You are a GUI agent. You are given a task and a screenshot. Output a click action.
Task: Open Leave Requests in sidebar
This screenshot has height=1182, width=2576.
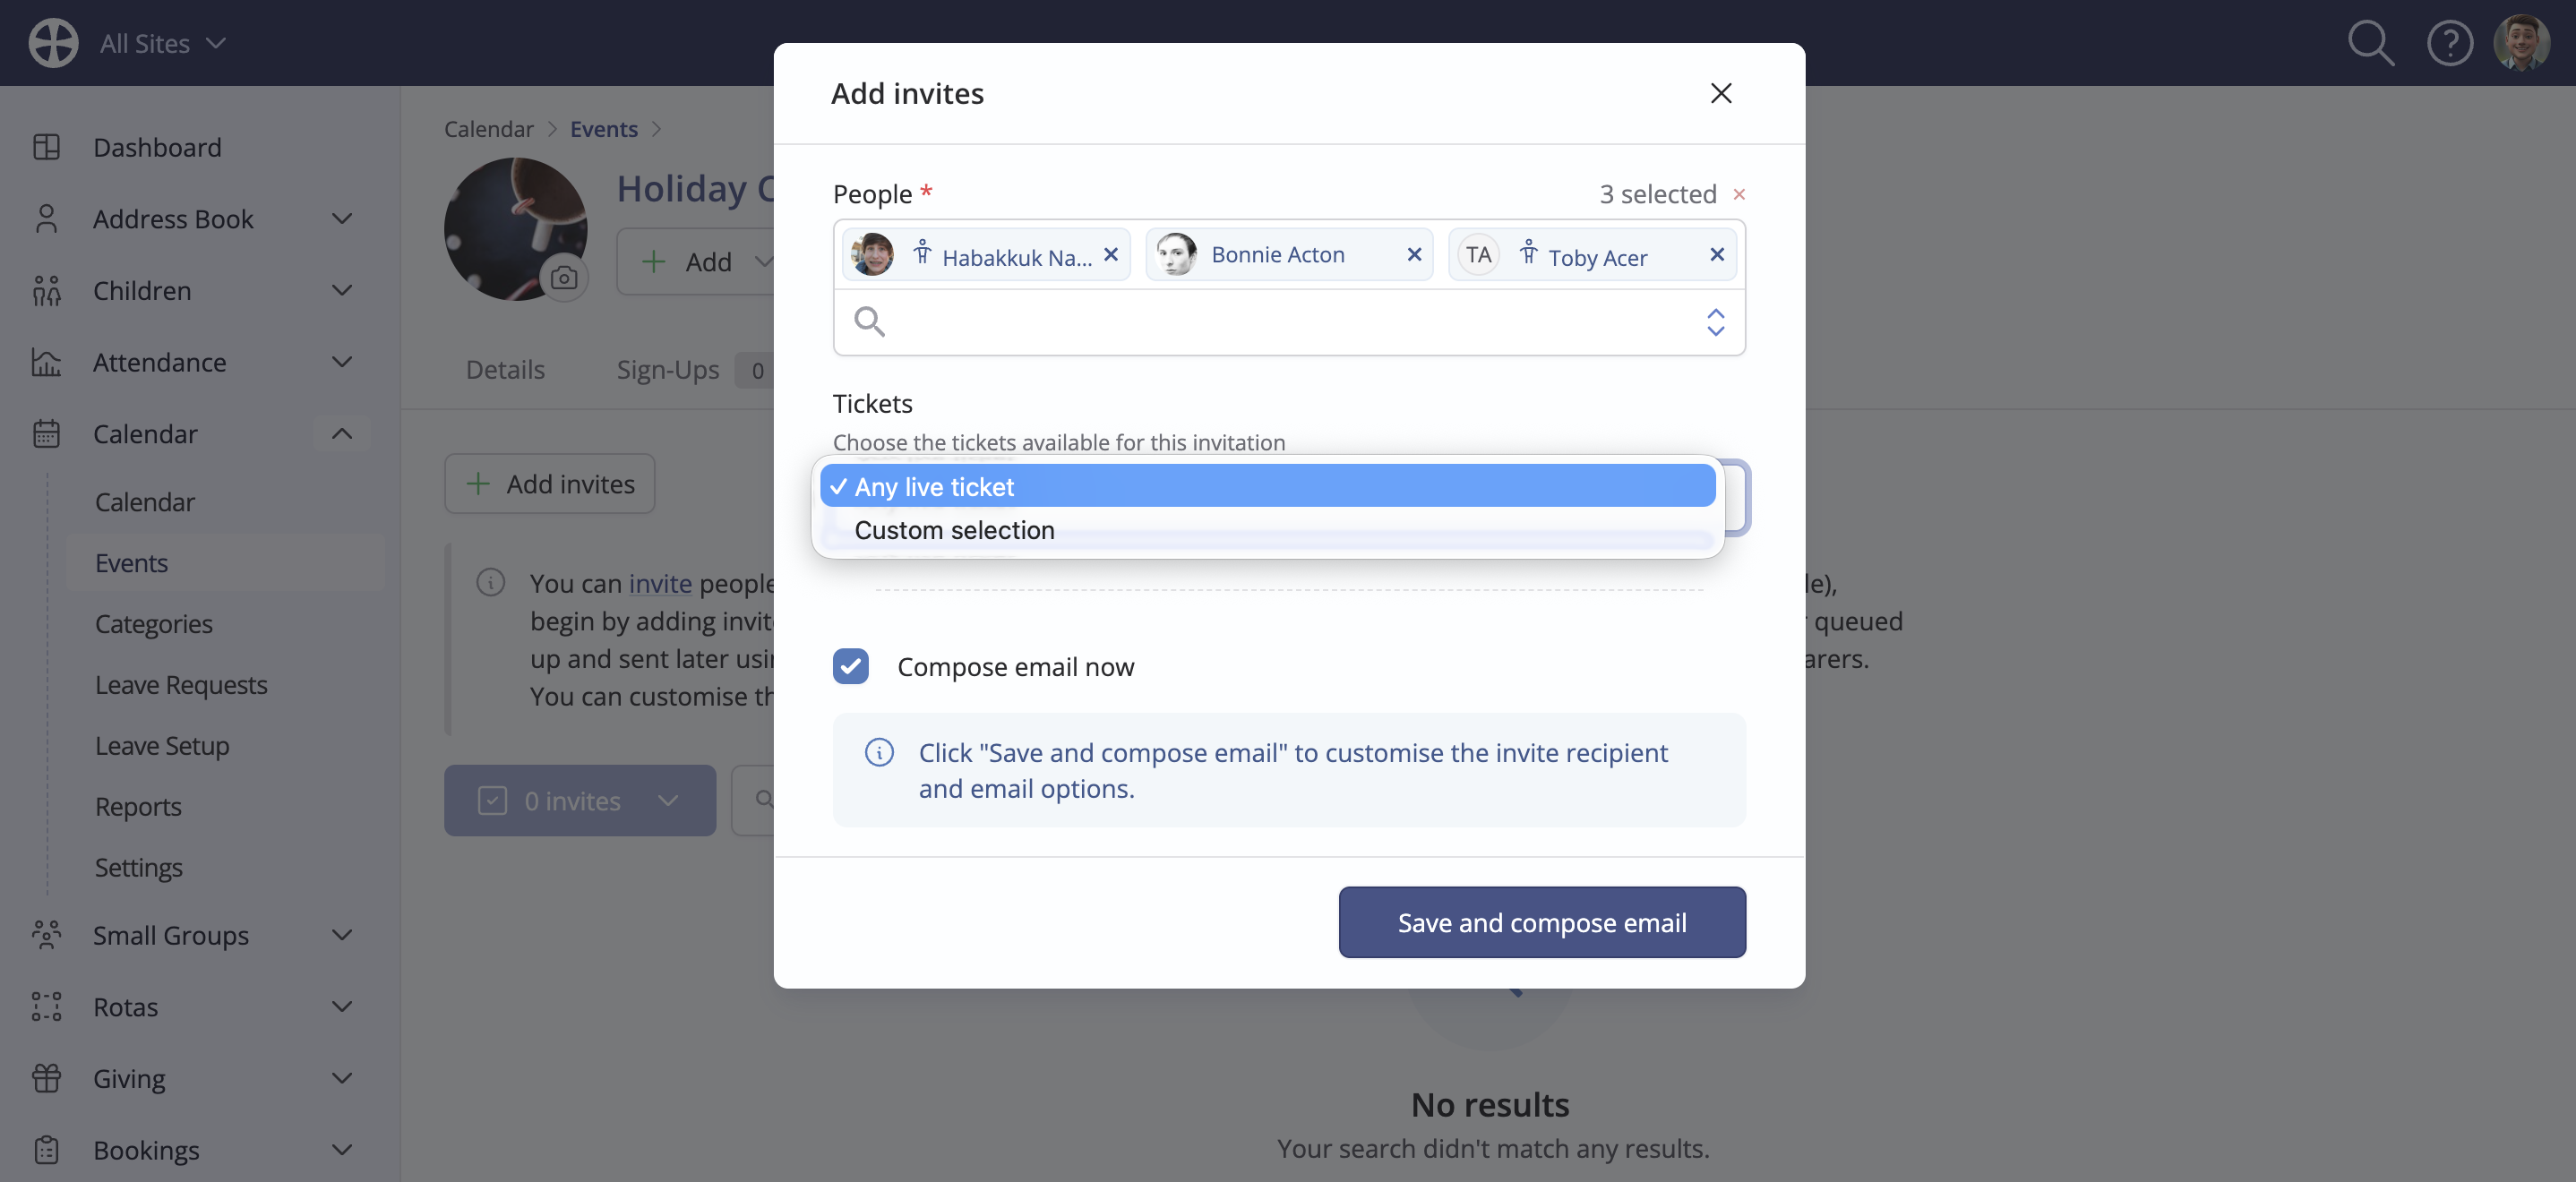pyautogui.click(x=181, y=685)
